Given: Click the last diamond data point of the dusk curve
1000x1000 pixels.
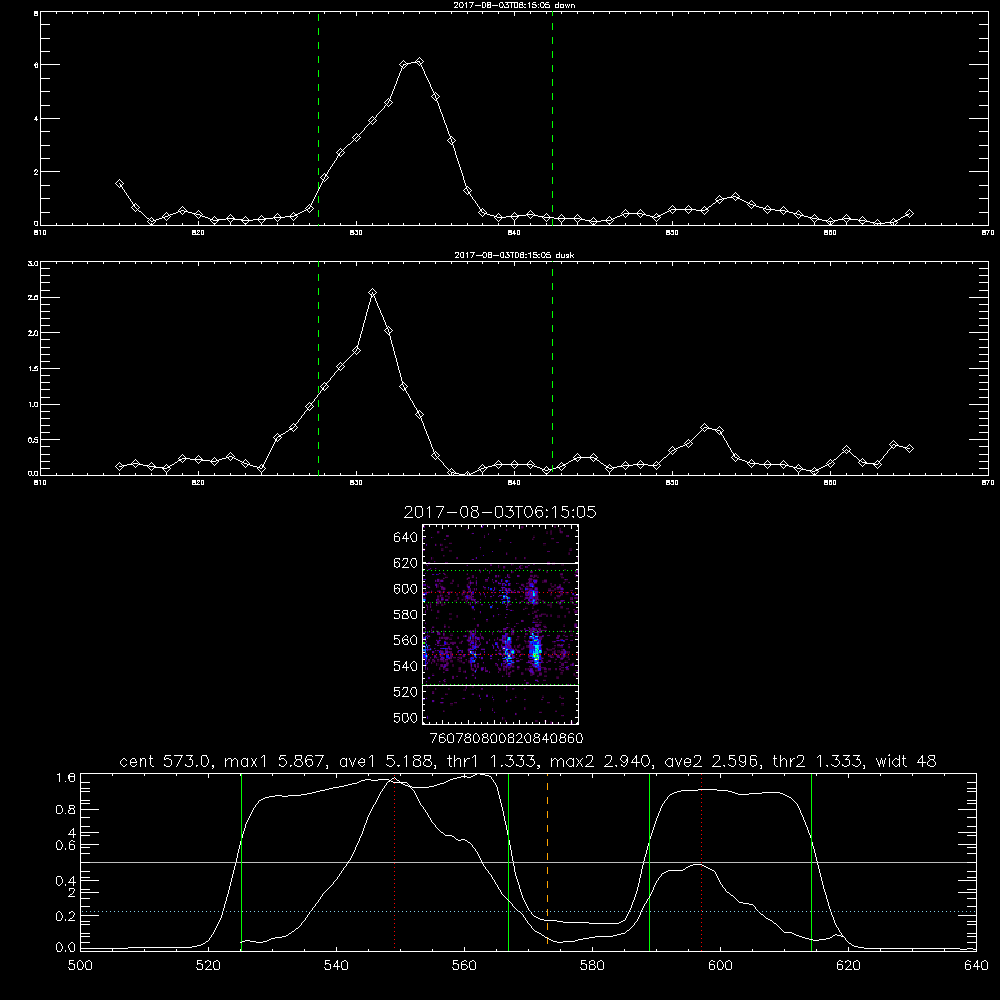Looking at the screenshot, I should 909,448.
